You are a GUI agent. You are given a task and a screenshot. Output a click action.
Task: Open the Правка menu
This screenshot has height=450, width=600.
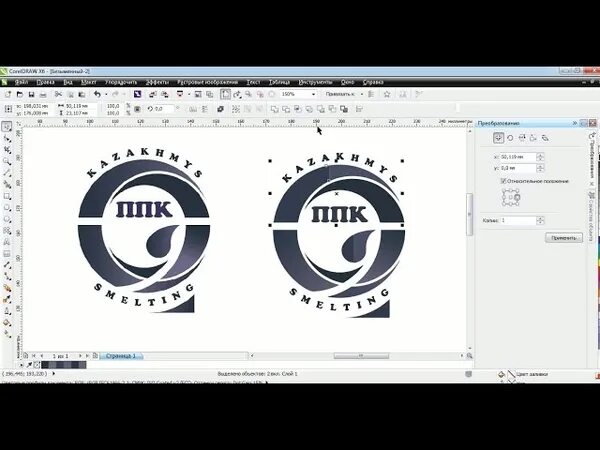point(46,82)
